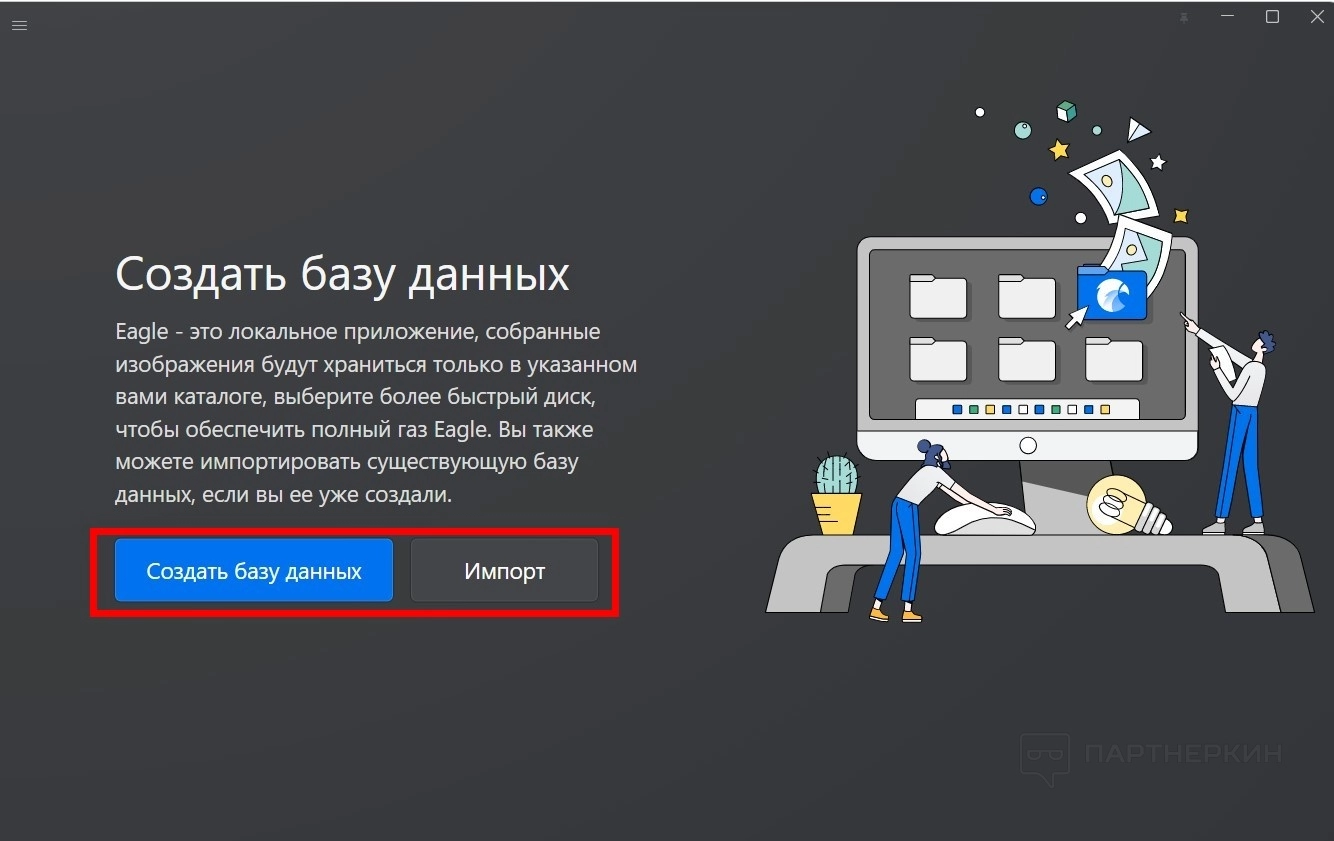Click the blue "Создать базу данных" button
Screen dimensions: 1334x841
254,570
